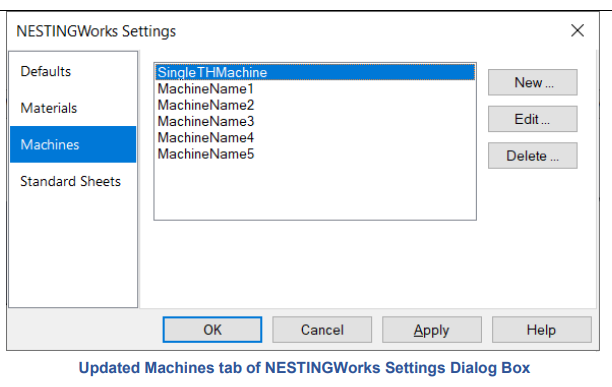Image resolution: width=612 pixels, height=387 pixels.
Task: Click the New... button
Action: pyautogui.click(x=533, y=82)
